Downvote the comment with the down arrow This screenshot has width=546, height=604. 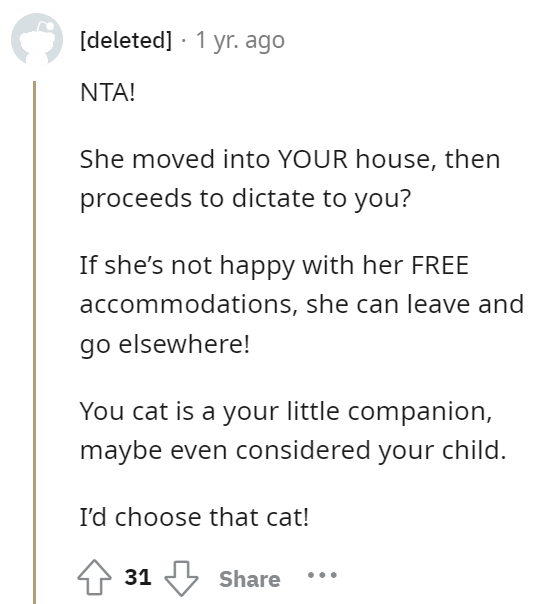pyautogui.click(x=181, y=578)
